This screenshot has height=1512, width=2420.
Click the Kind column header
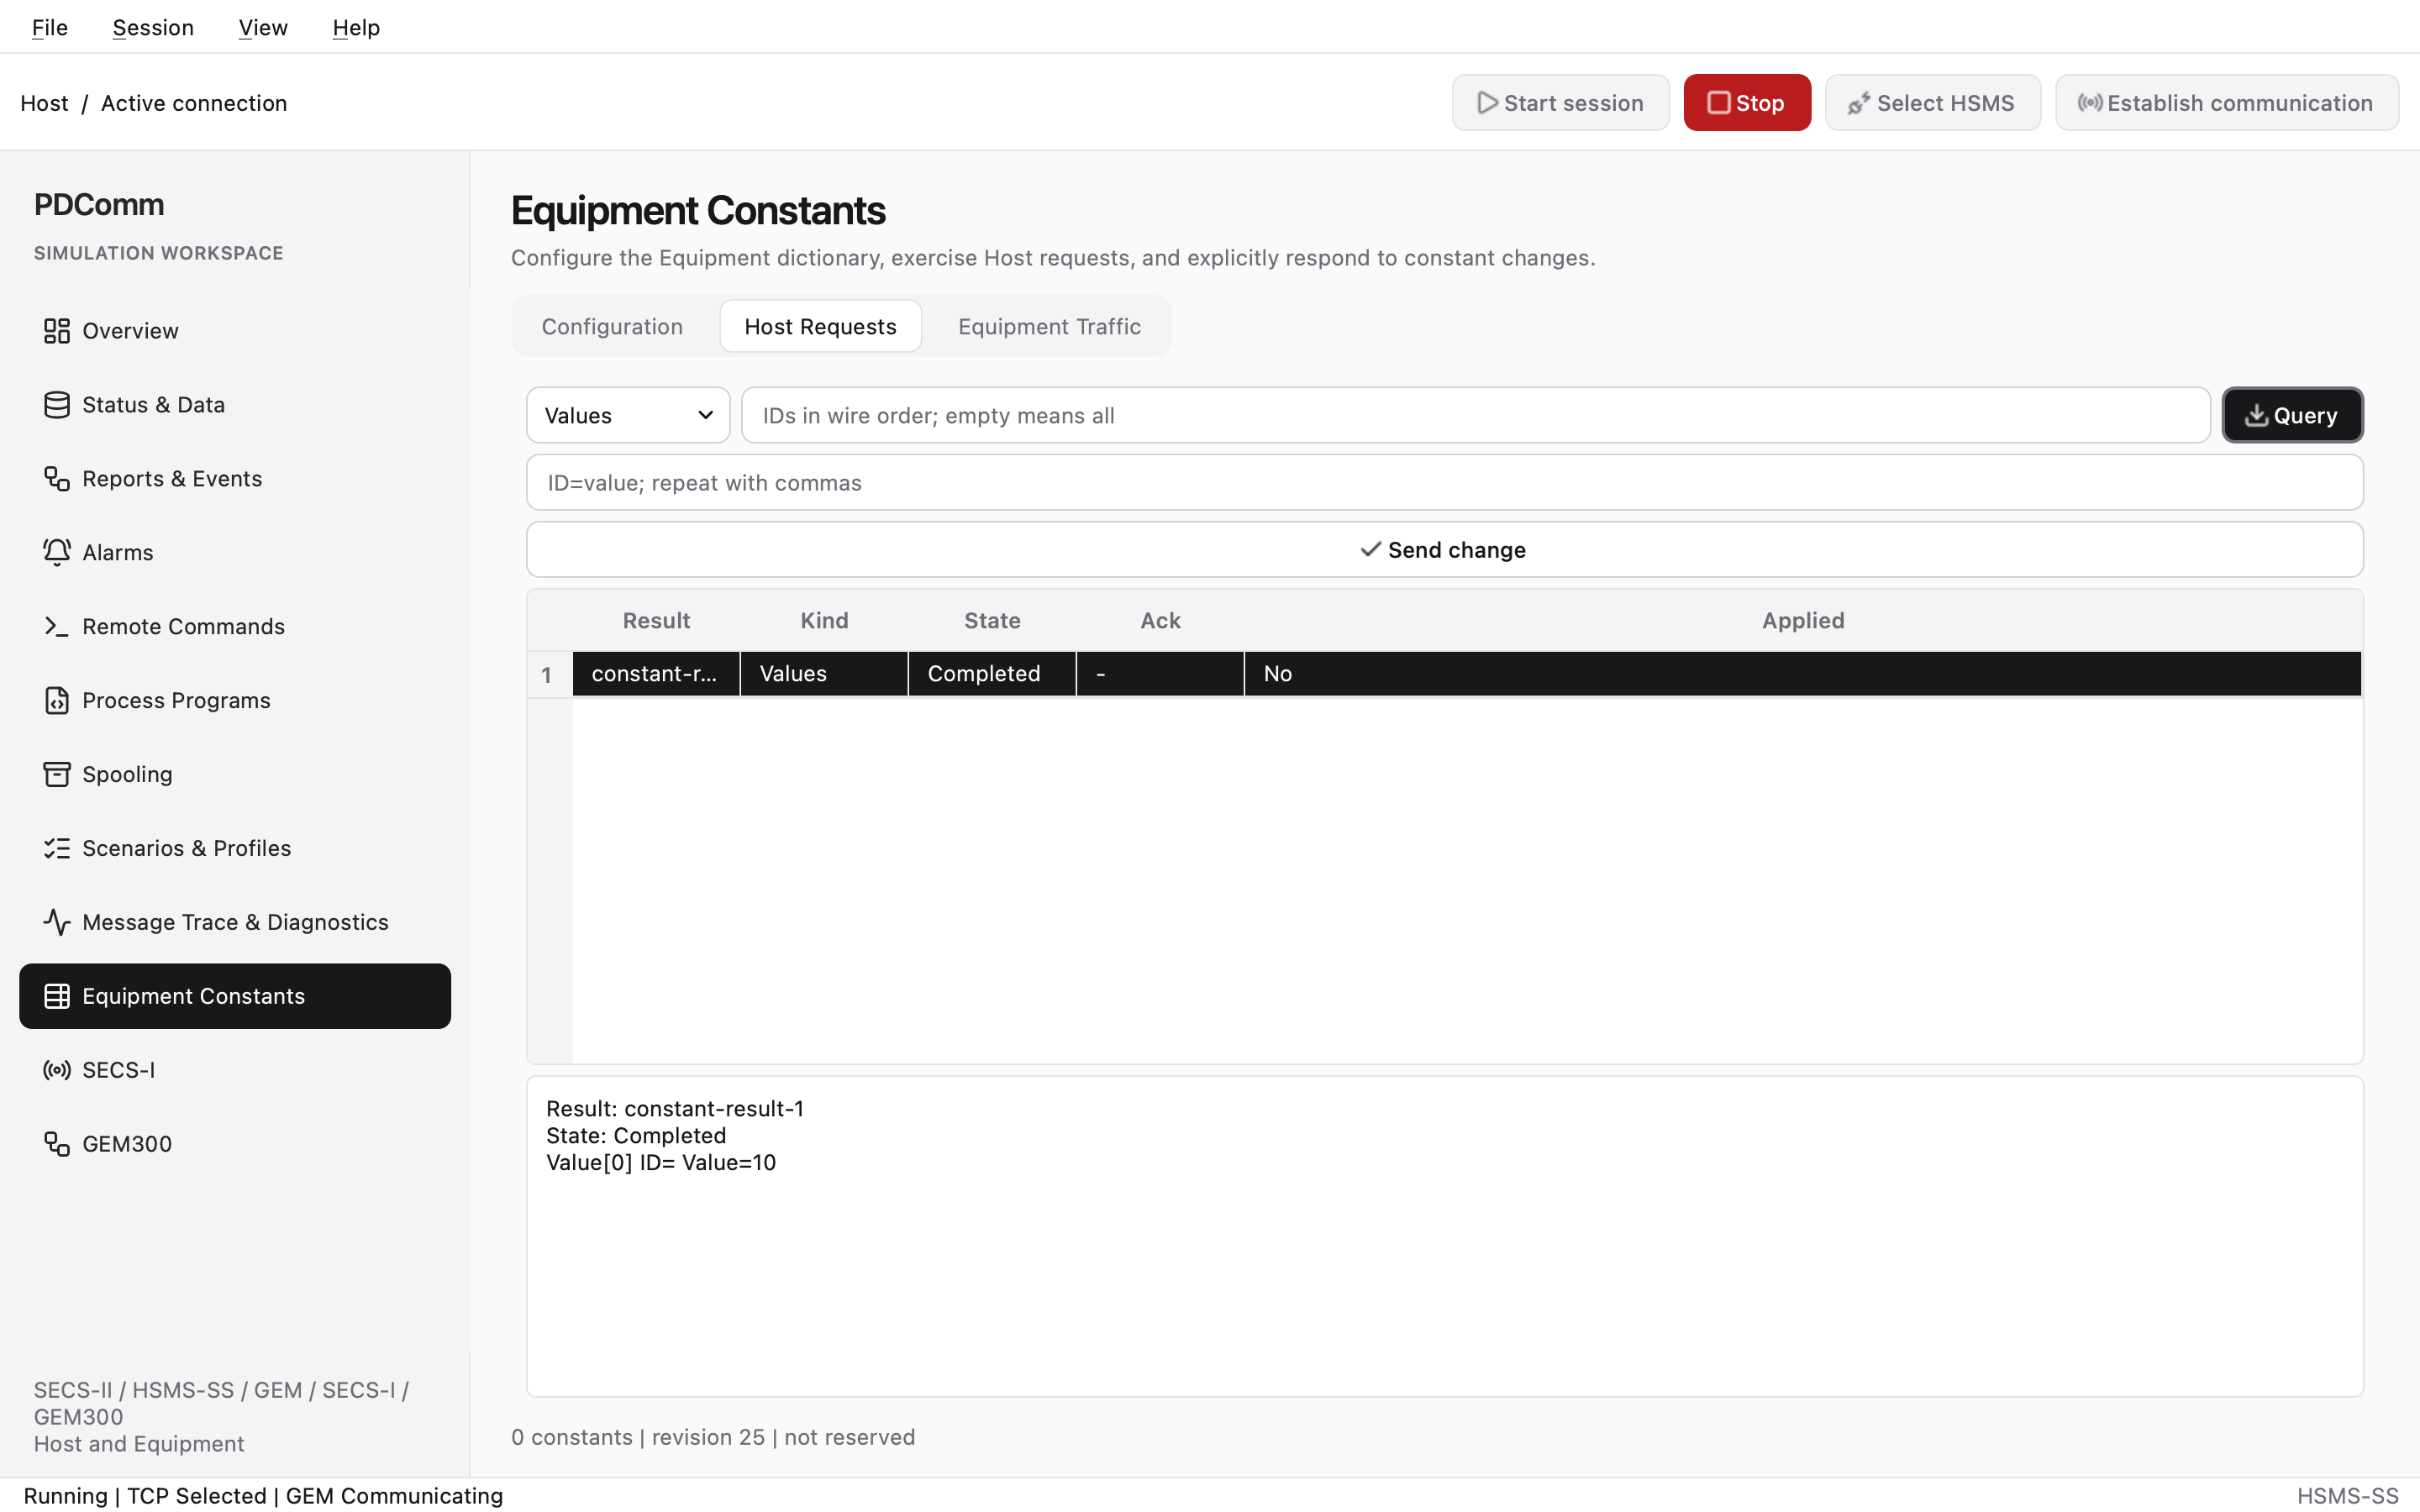click(824, 621)
